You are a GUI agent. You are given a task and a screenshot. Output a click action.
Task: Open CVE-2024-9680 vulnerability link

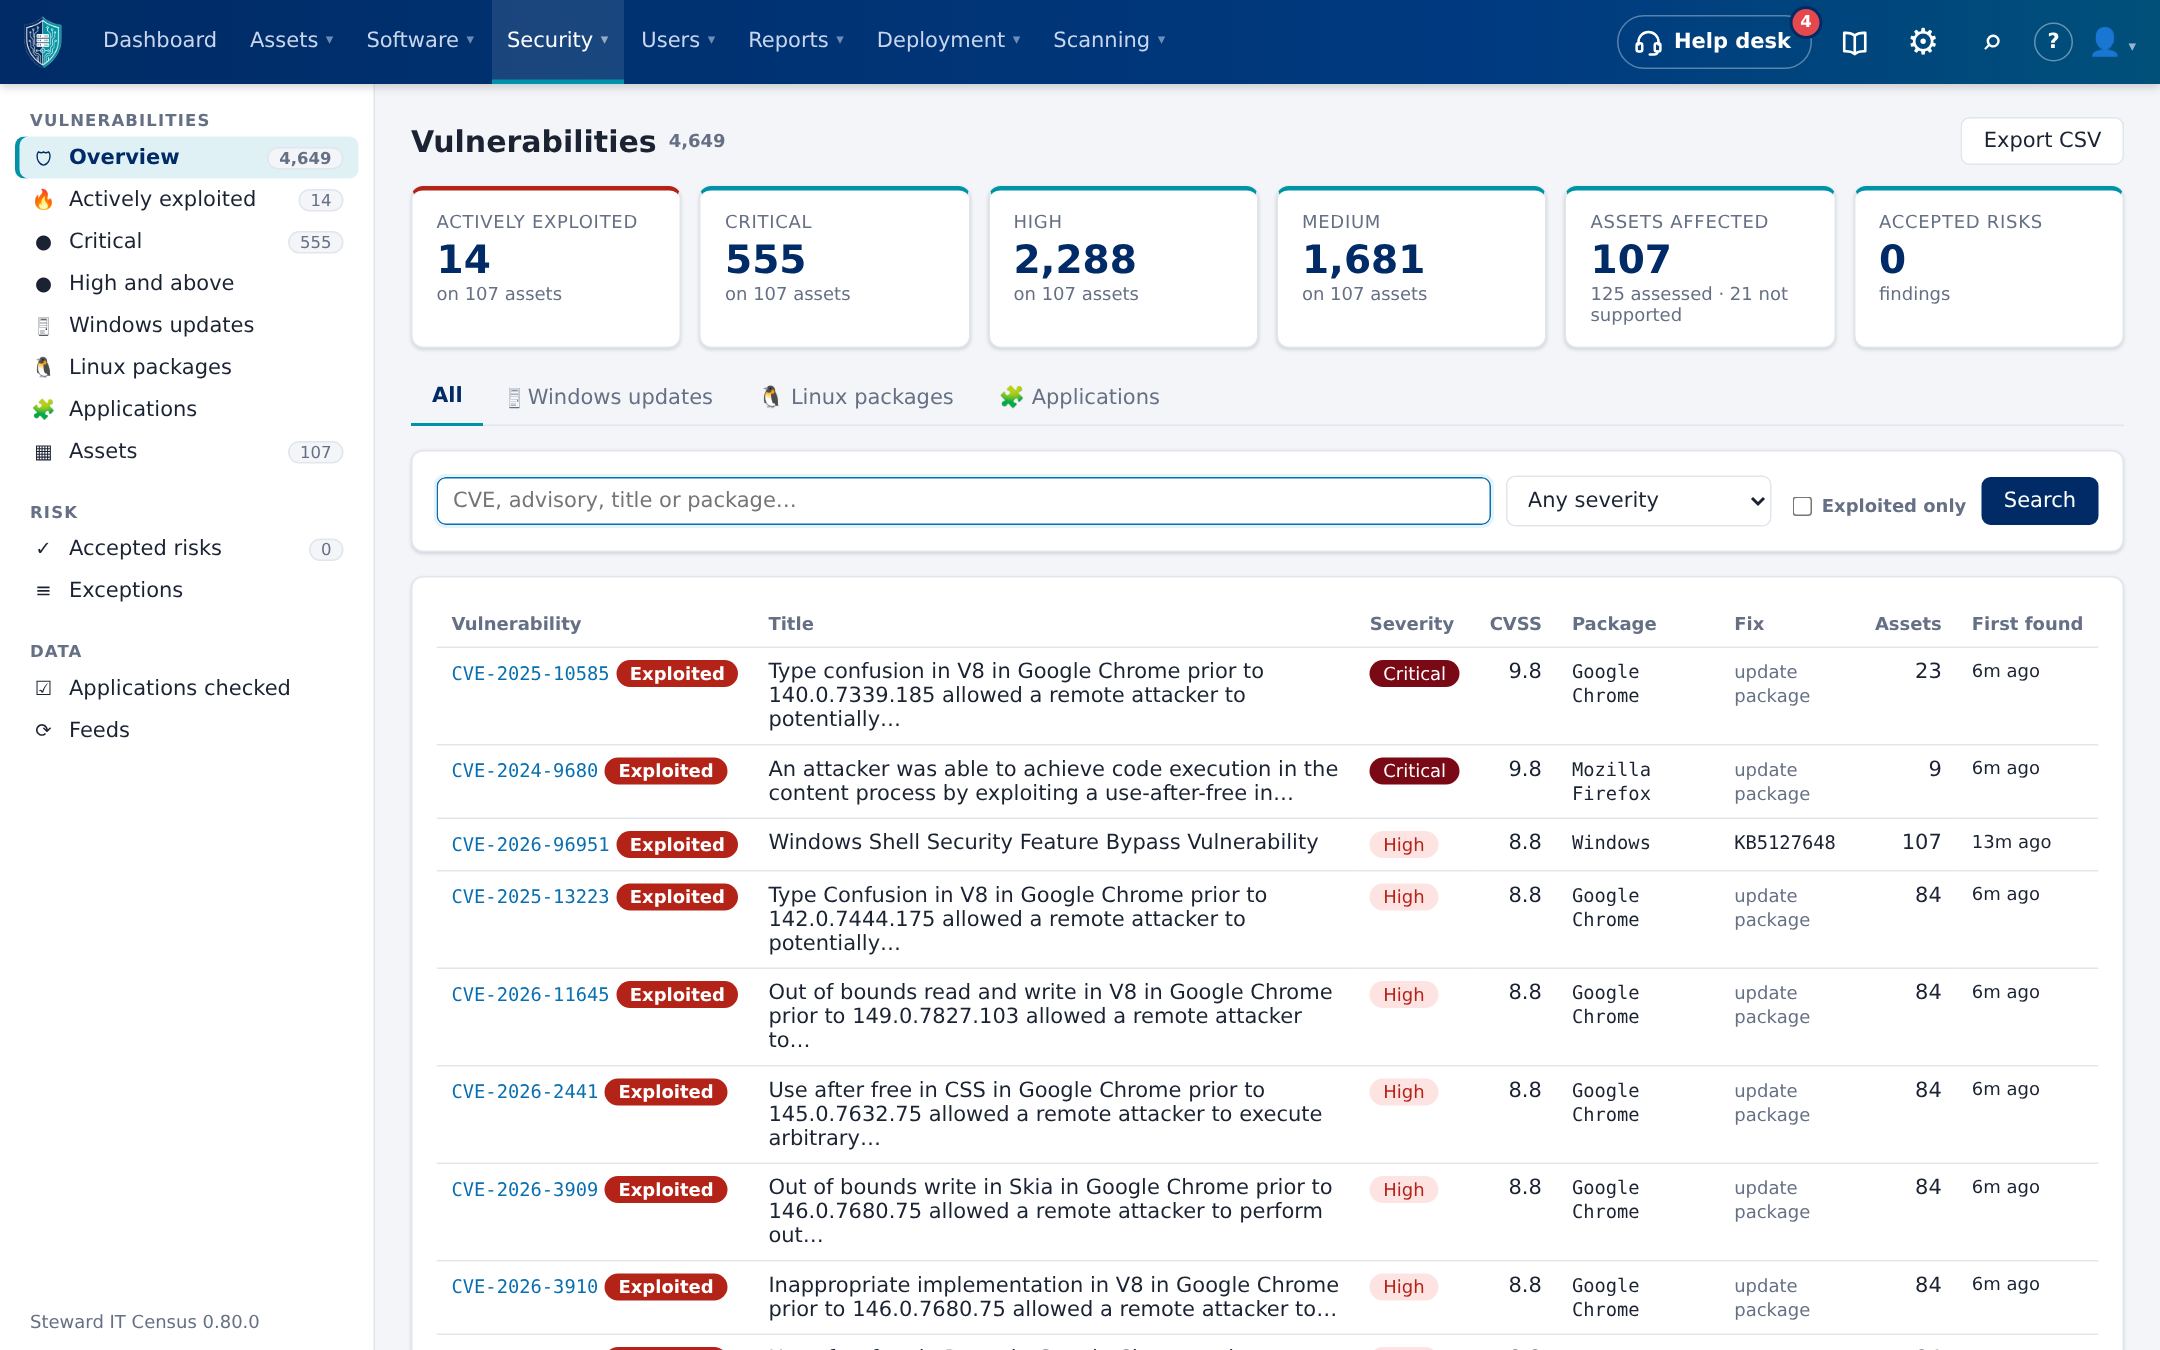(x=524, y=771)
